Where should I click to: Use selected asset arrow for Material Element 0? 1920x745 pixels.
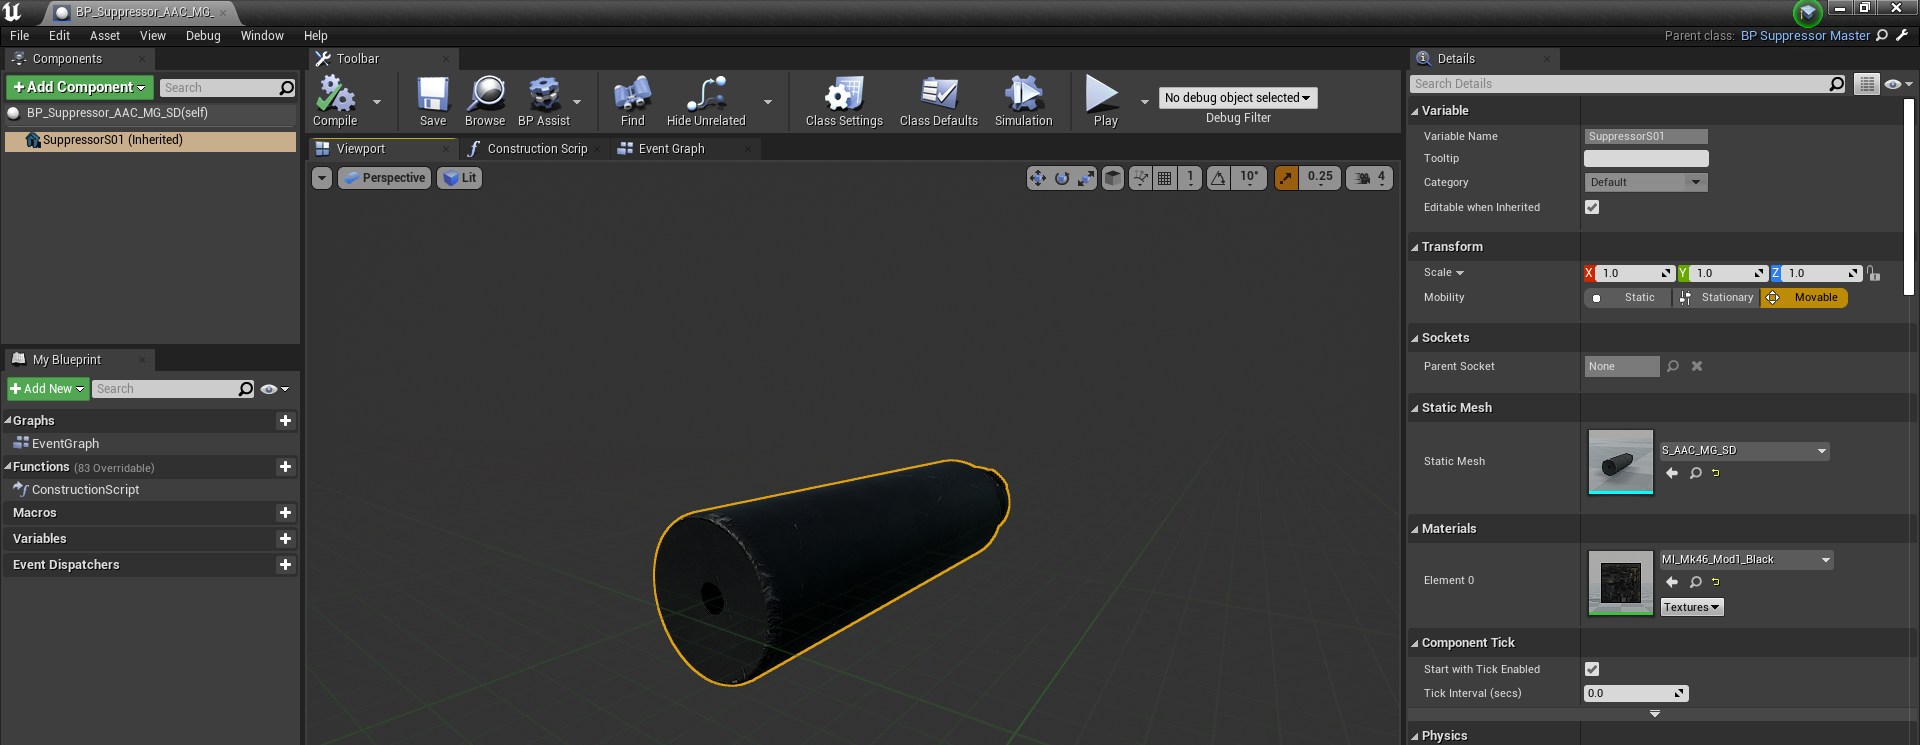pyautogui.click(x=1672, y=582)
